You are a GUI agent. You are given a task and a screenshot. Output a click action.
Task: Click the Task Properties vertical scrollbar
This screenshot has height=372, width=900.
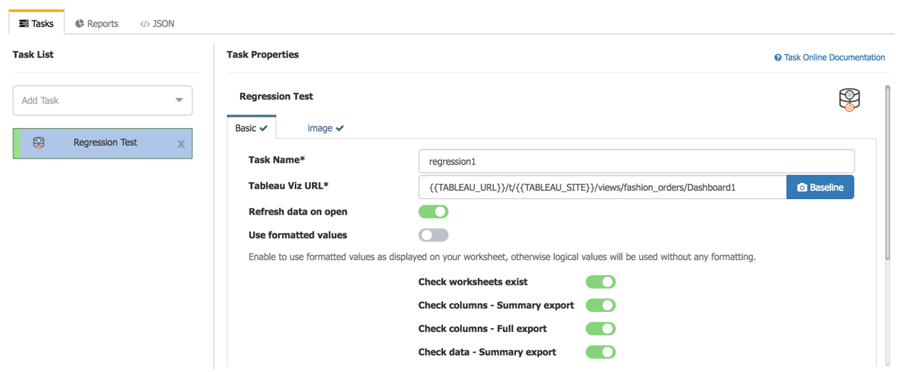tap(887, 172)
